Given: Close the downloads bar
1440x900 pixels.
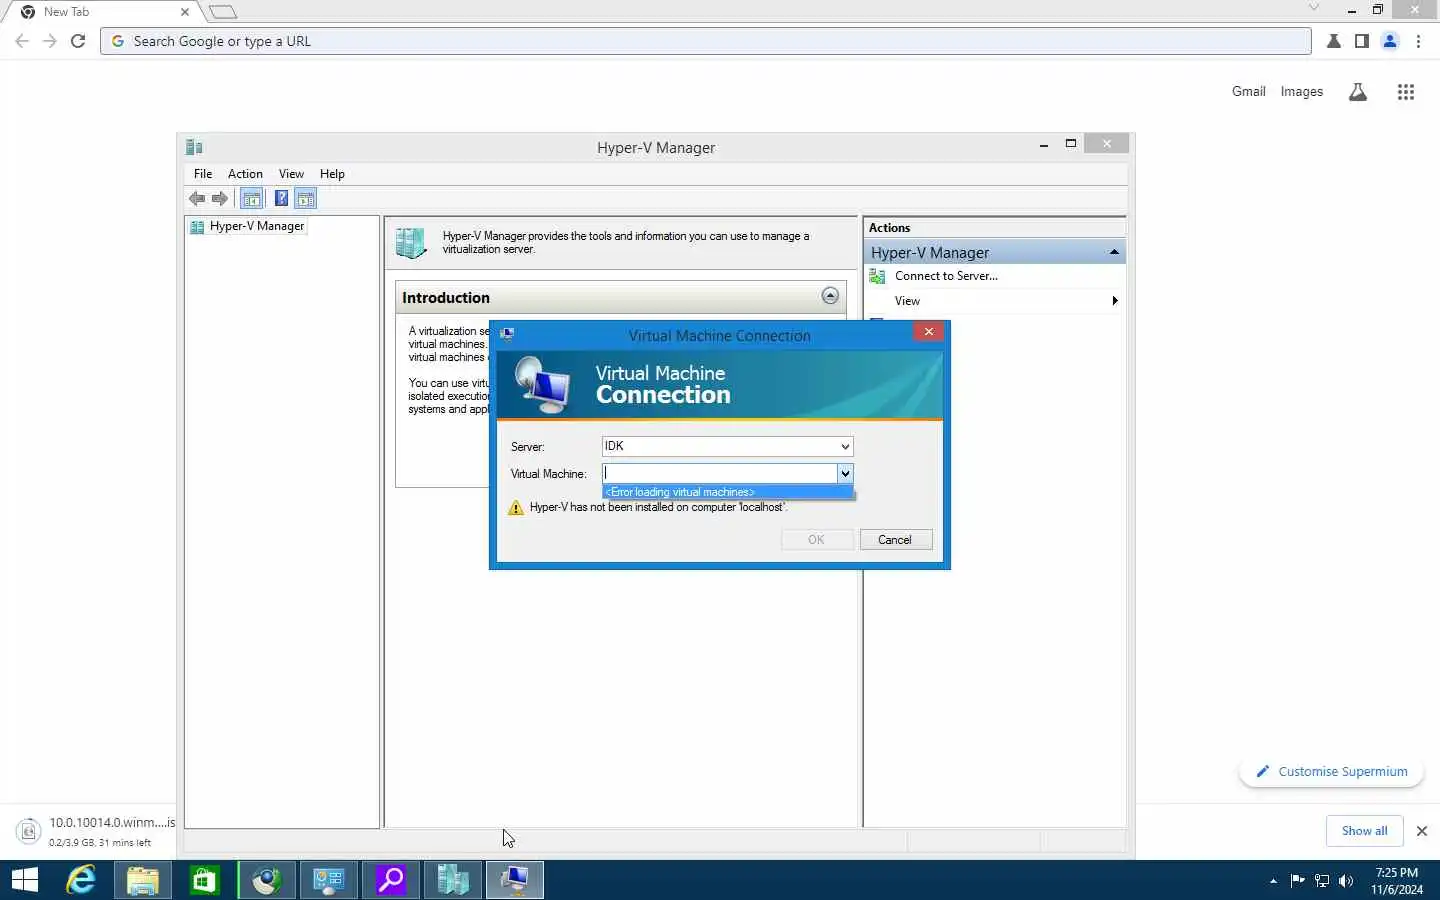Looking at the screenshot, I should [1422, 831].
